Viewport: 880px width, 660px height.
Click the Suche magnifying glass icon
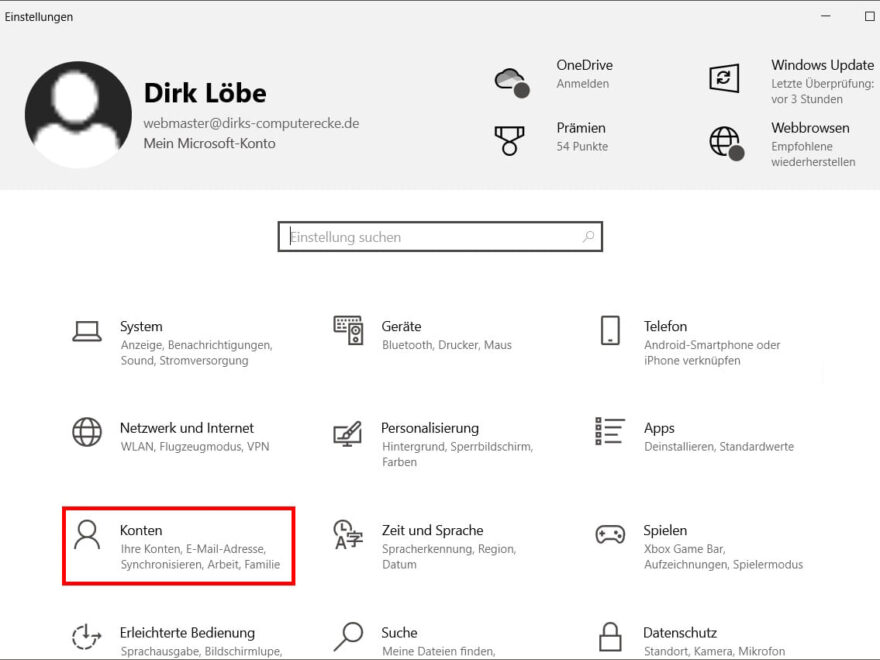(349, 636)
